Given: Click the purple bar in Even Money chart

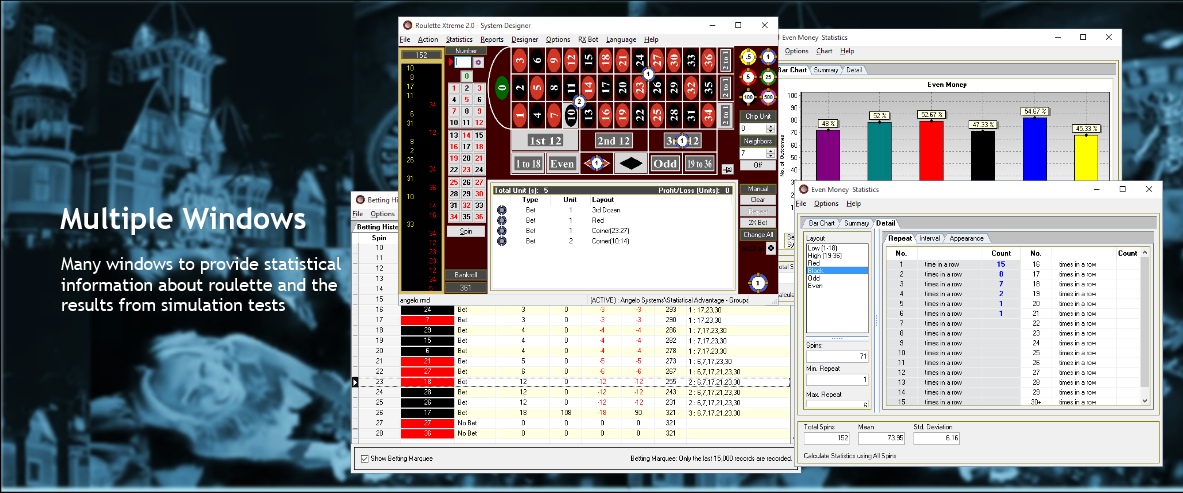Looking at the screenshot, I should click(x=828, y=155).
